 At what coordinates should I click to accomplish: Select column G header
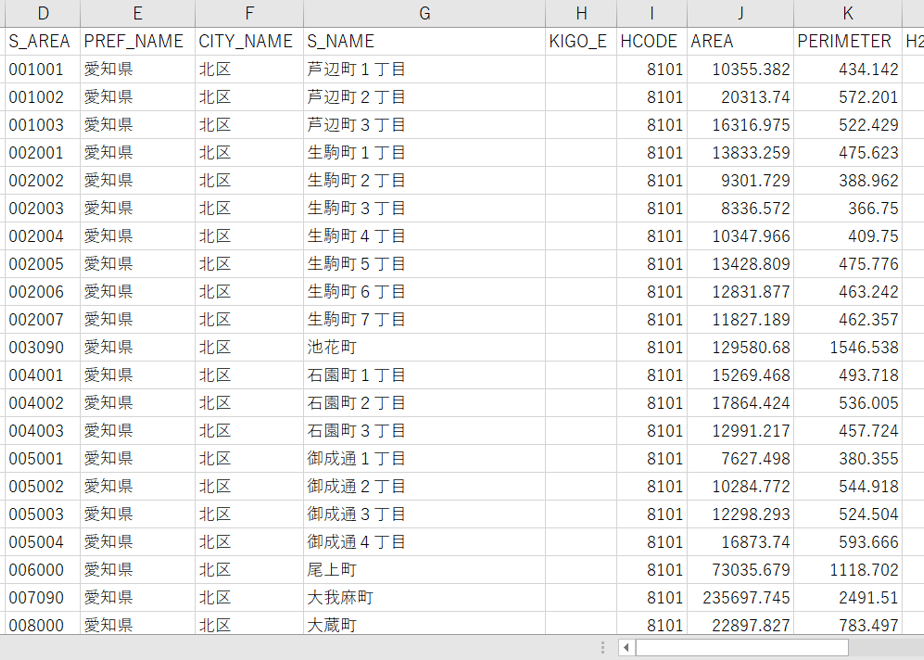[424, 14]
